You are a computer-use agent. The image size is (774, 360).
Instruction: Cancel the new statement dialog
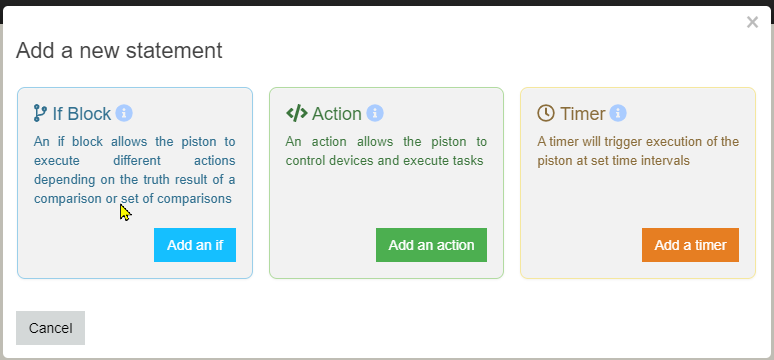[50, 328]
